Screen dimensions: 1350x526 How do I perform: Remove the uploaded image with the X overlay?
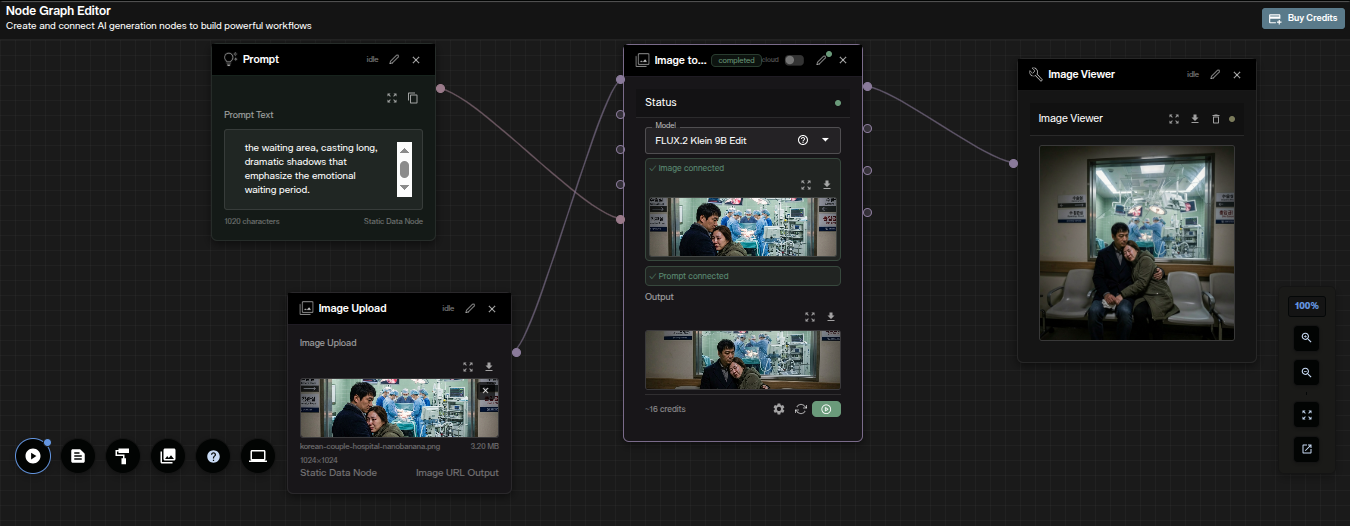(486, 391)
